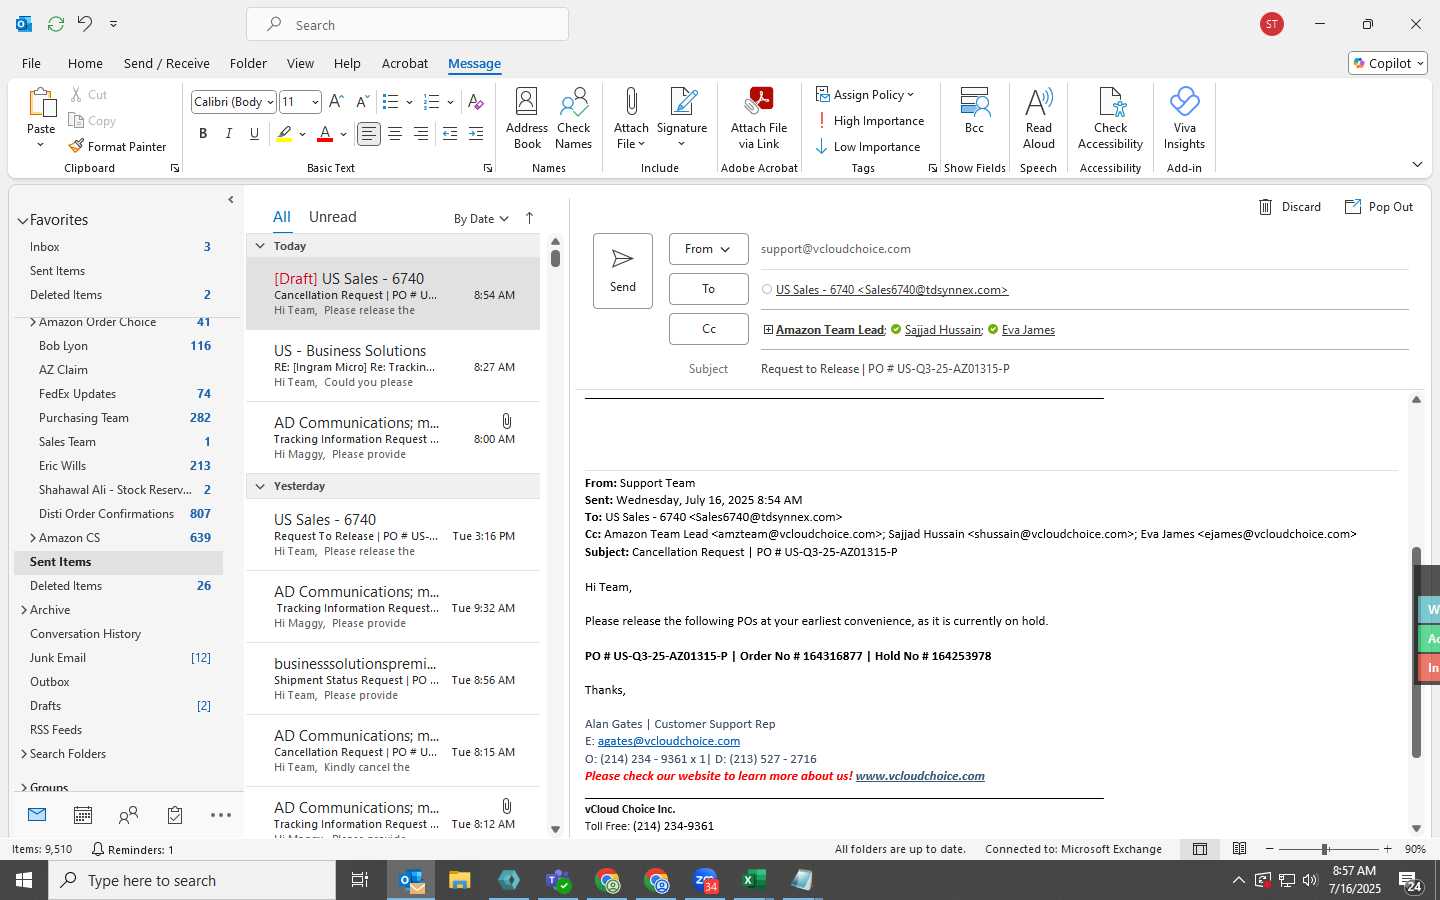Click the Outlook Search box
The width and height of the screenshot is (1440, 900).
pos(408,25)
